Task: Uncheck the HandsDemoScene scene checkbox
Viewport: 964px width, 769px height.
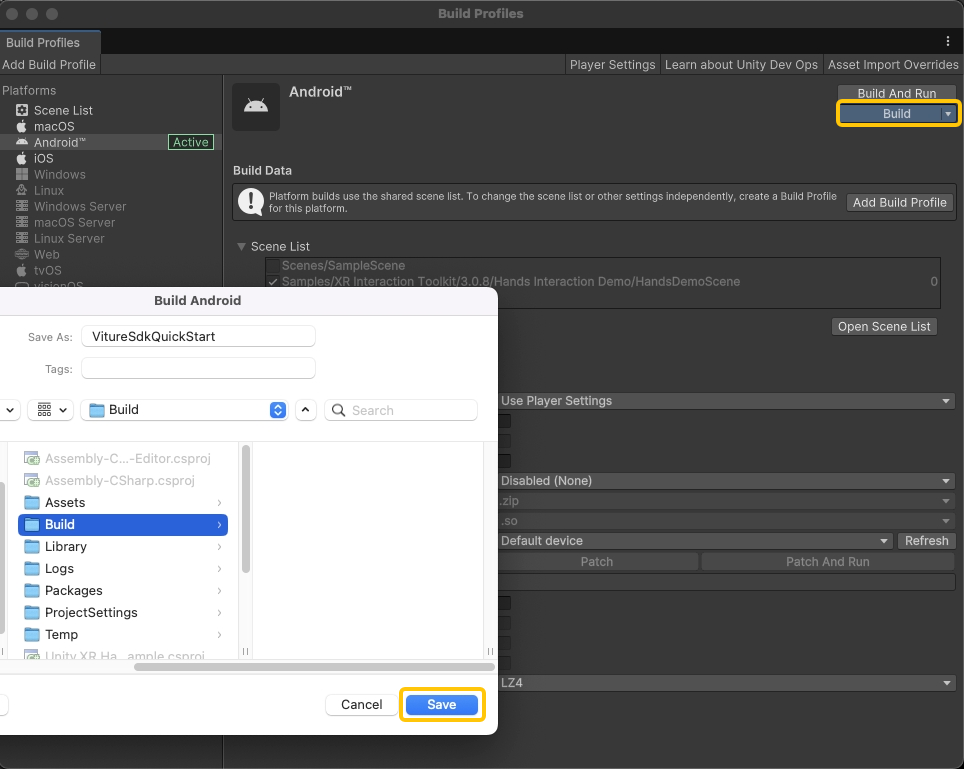Action: point(272,282)
